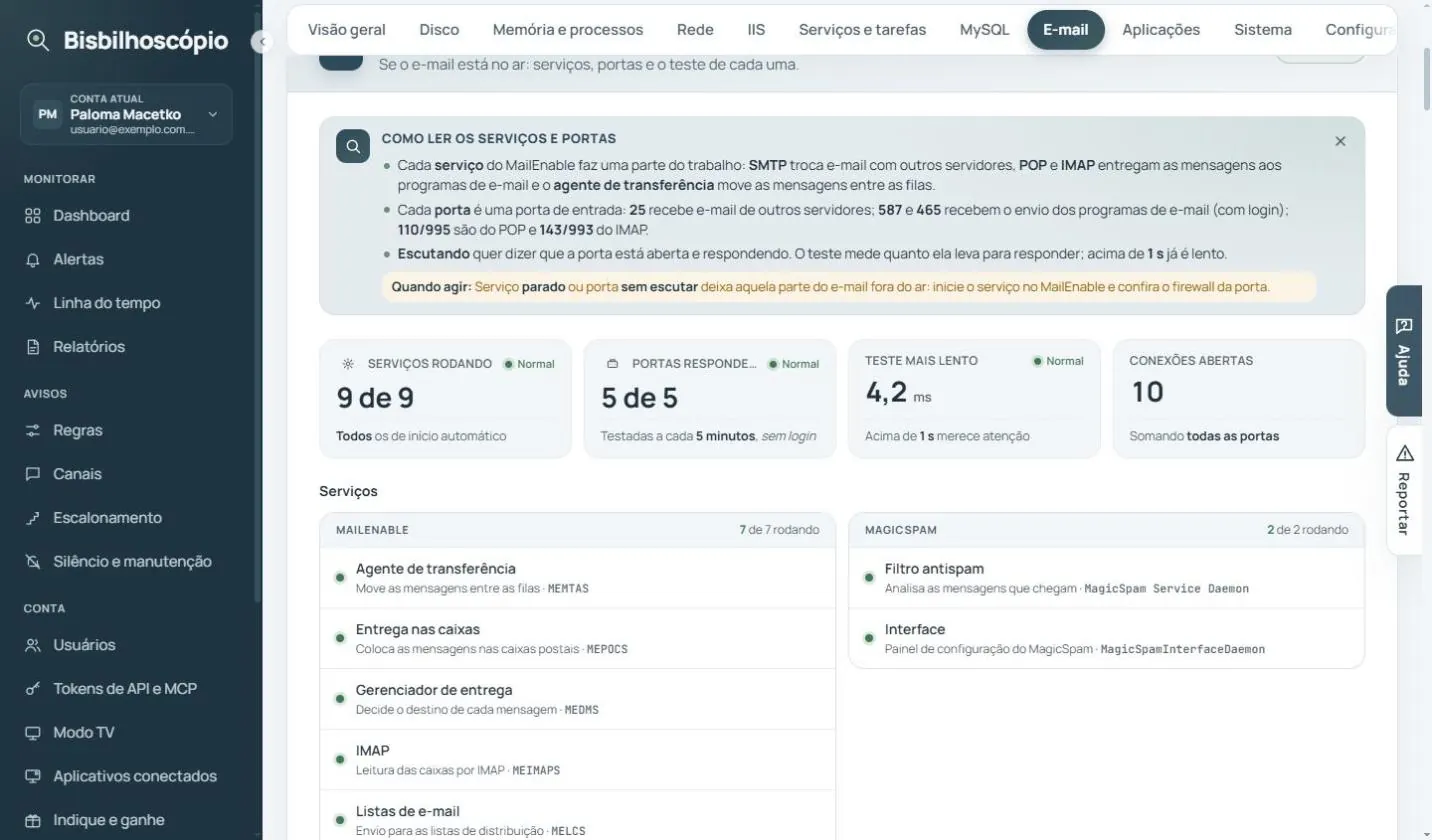1432x840 pixels.
Task: Click the '4,2 ms' teste mais lento value
Action: [x=898, y=392]
